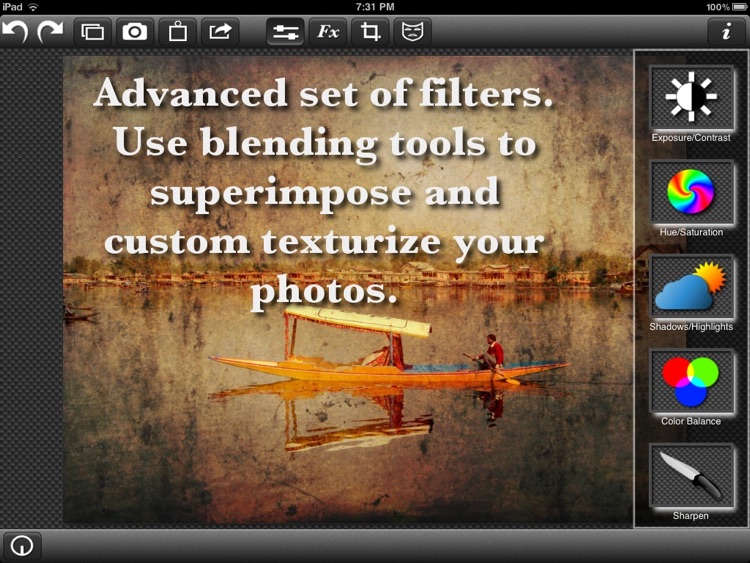750x563 pixels.
Task: Tap the boat photo on the canvas
Action: click(348, 289)
